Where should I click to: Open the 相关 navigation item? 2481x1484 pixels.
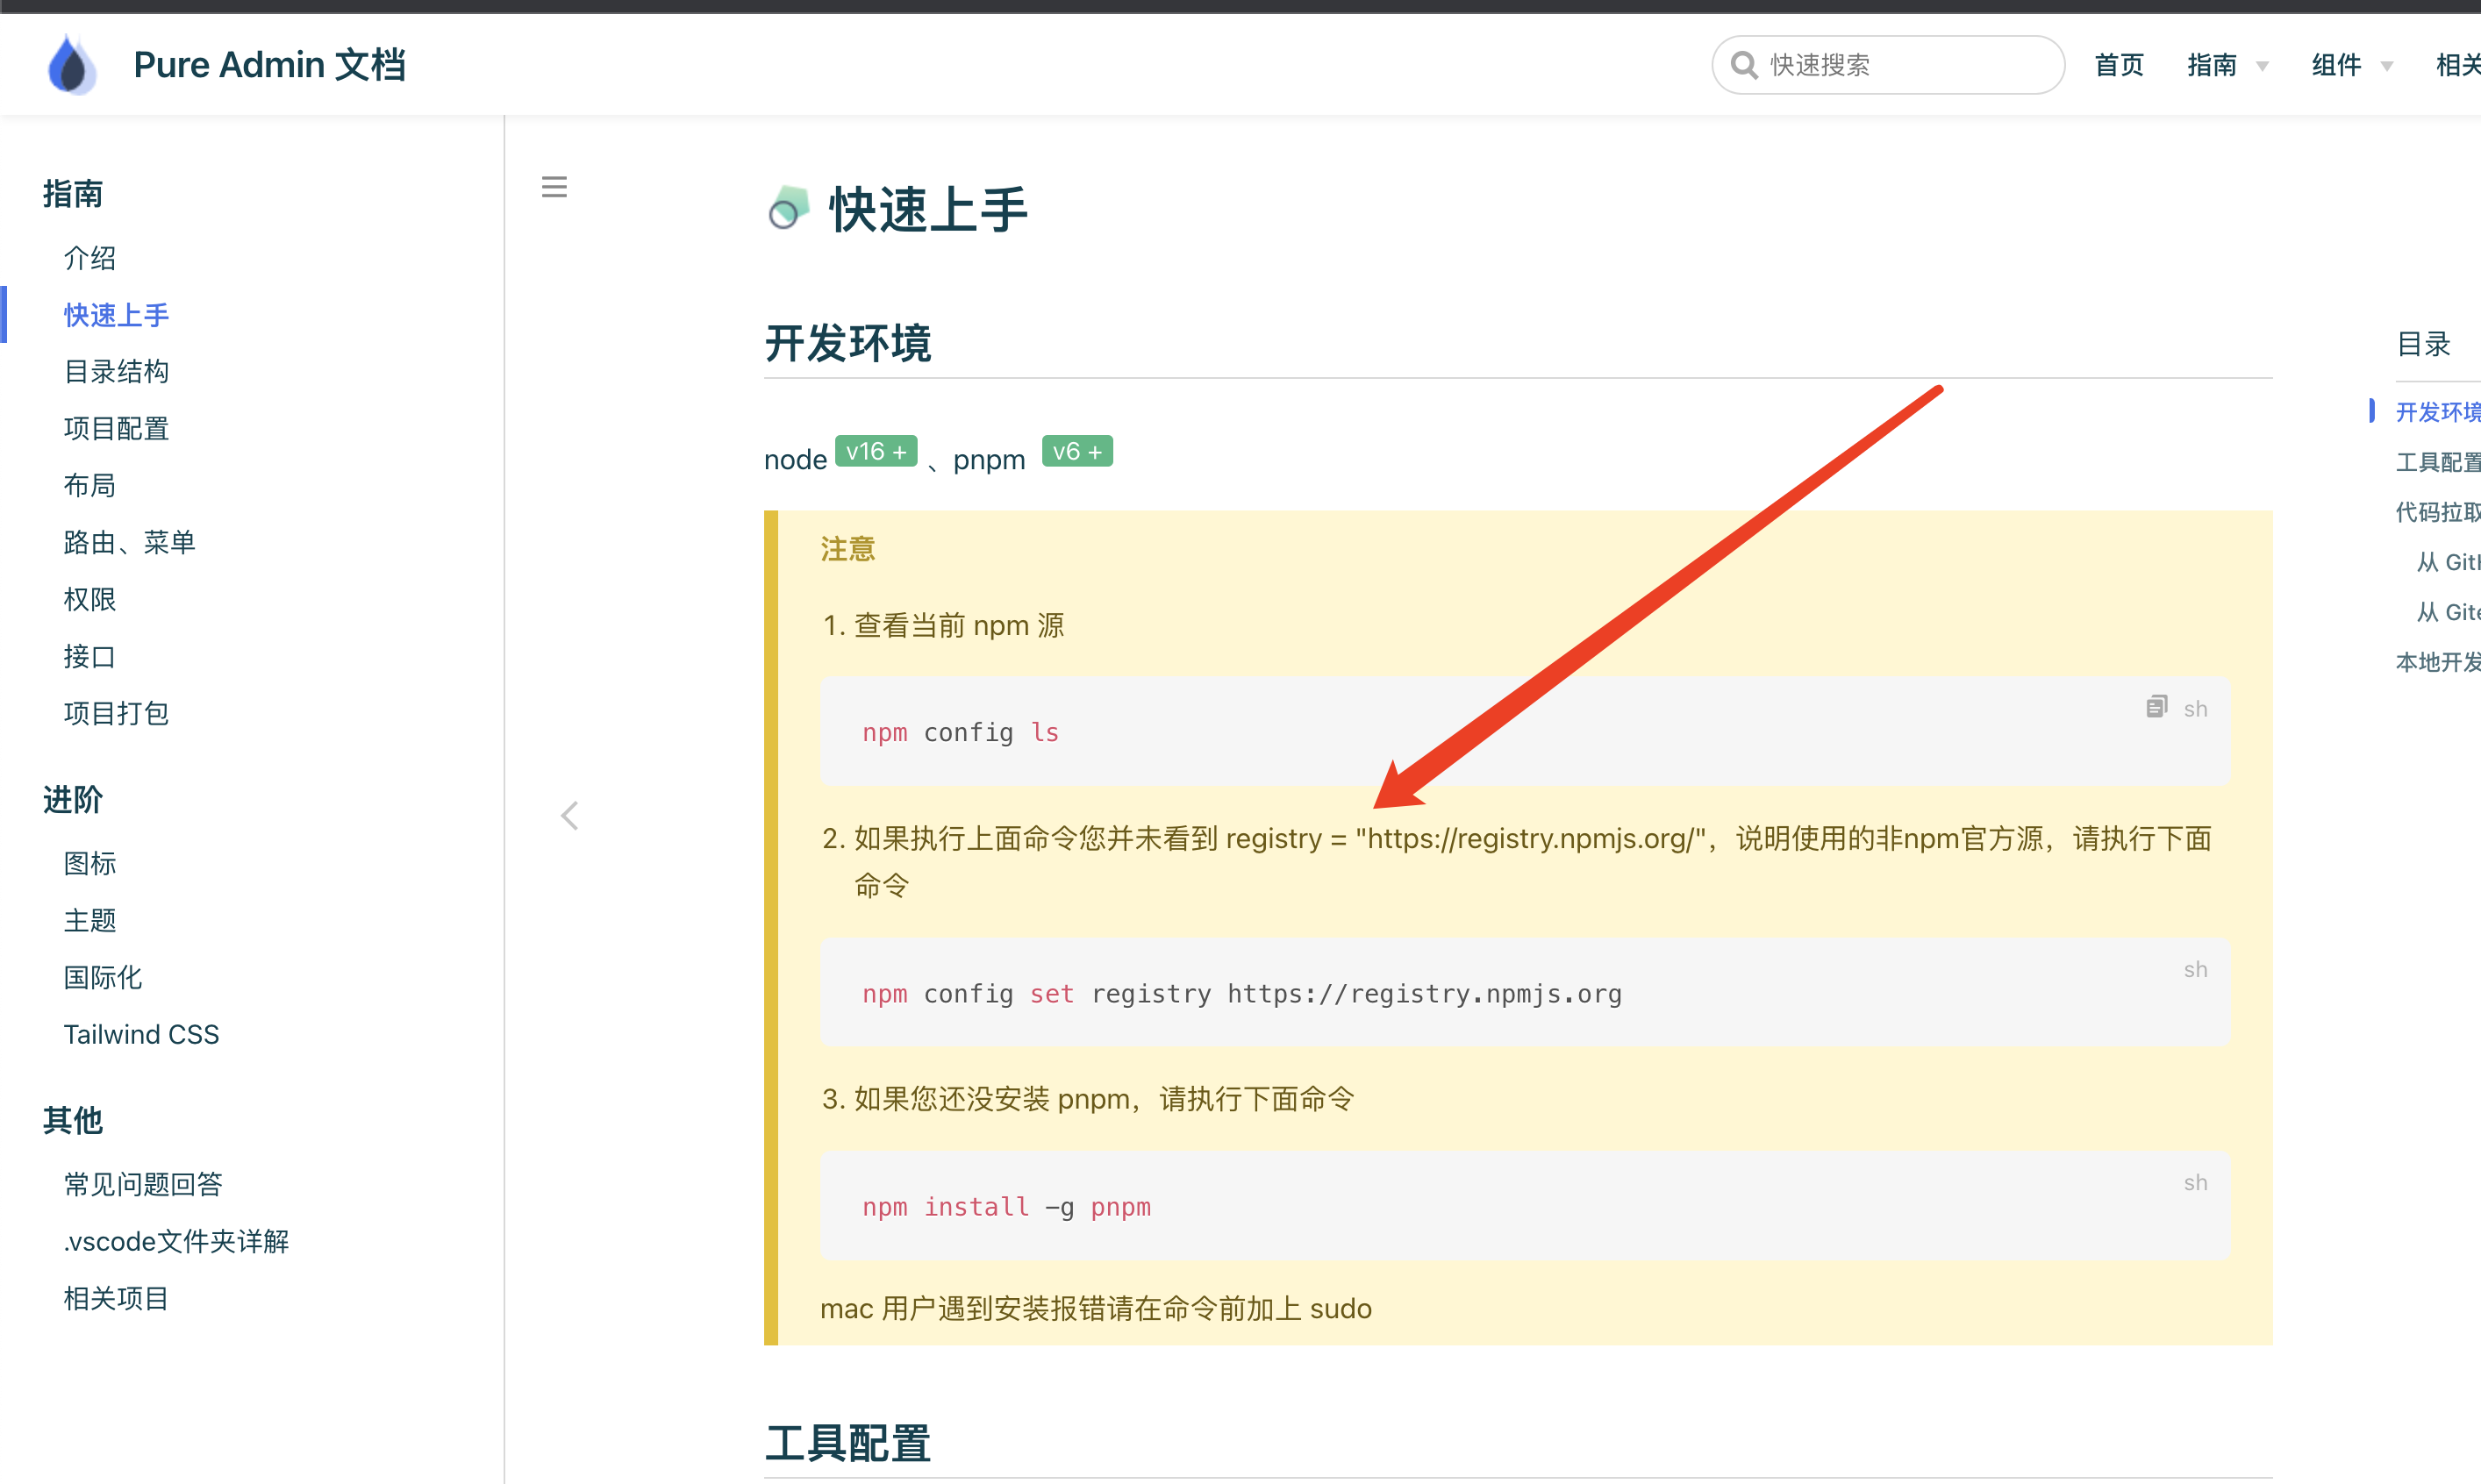pos(2458,65)
